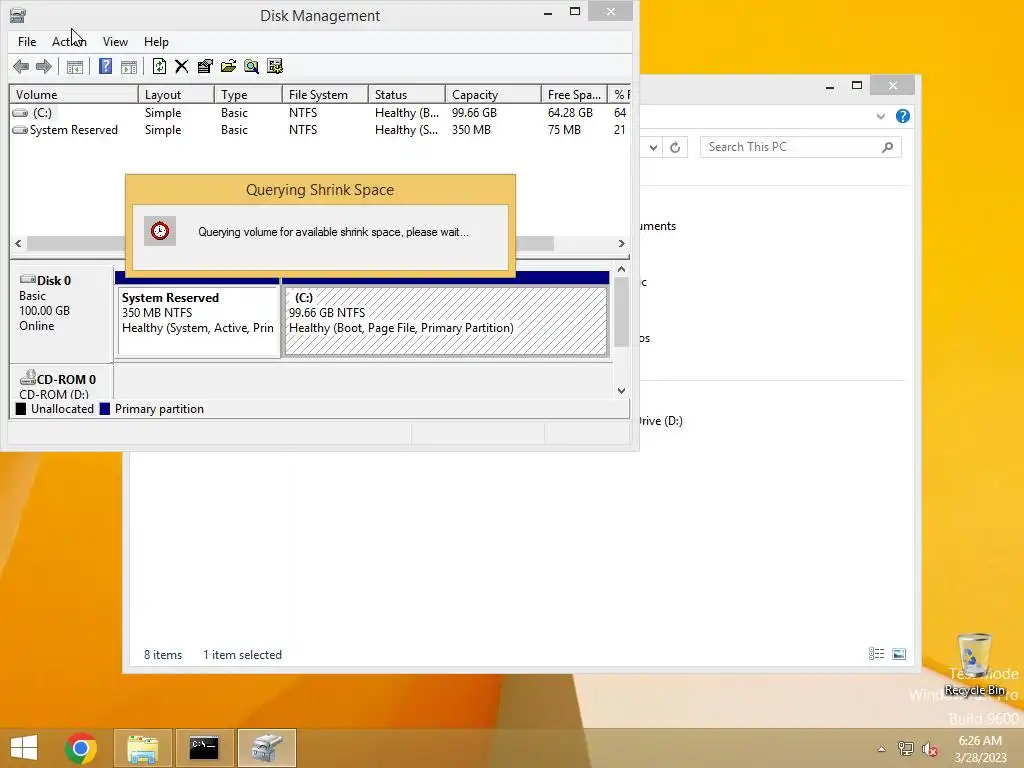Sort by the Status column header
Screen dimensions: 1024x768
coord(407,95)
